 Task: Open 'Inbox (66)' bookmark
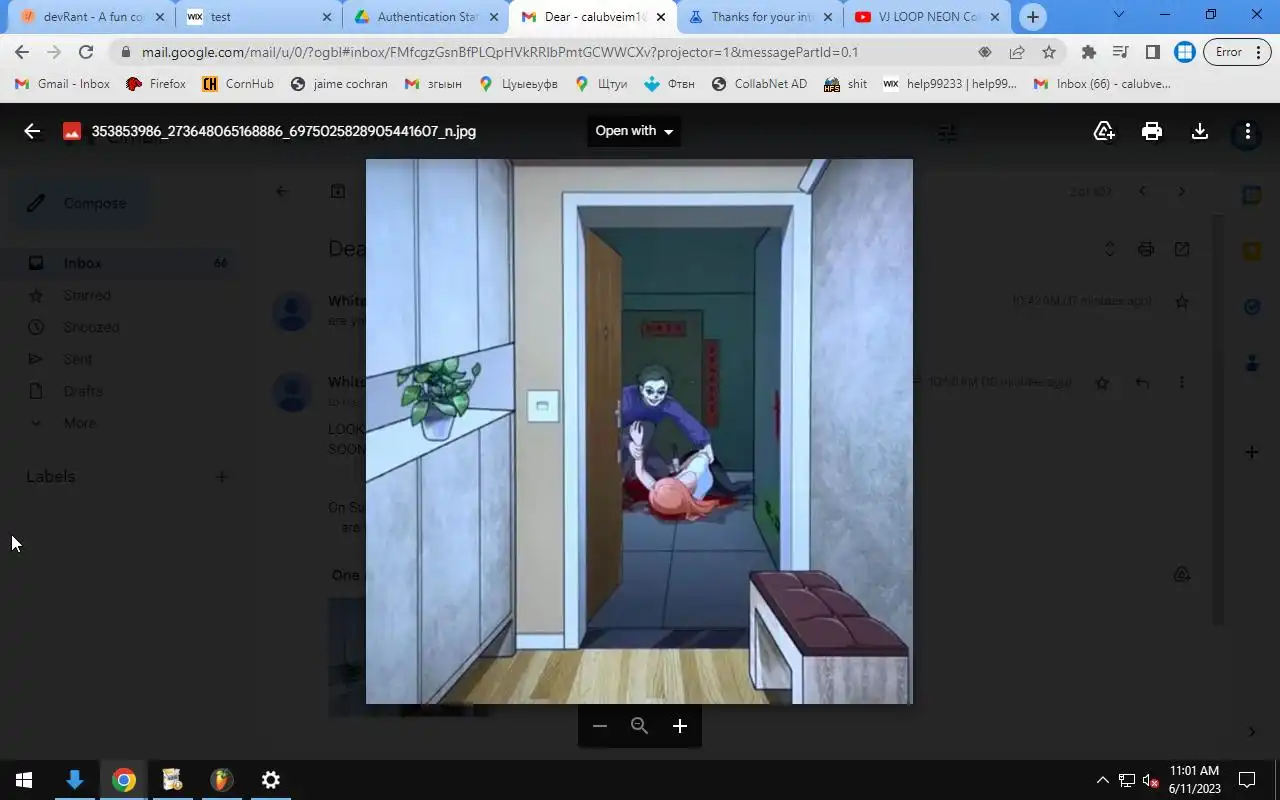(1102, 84)
